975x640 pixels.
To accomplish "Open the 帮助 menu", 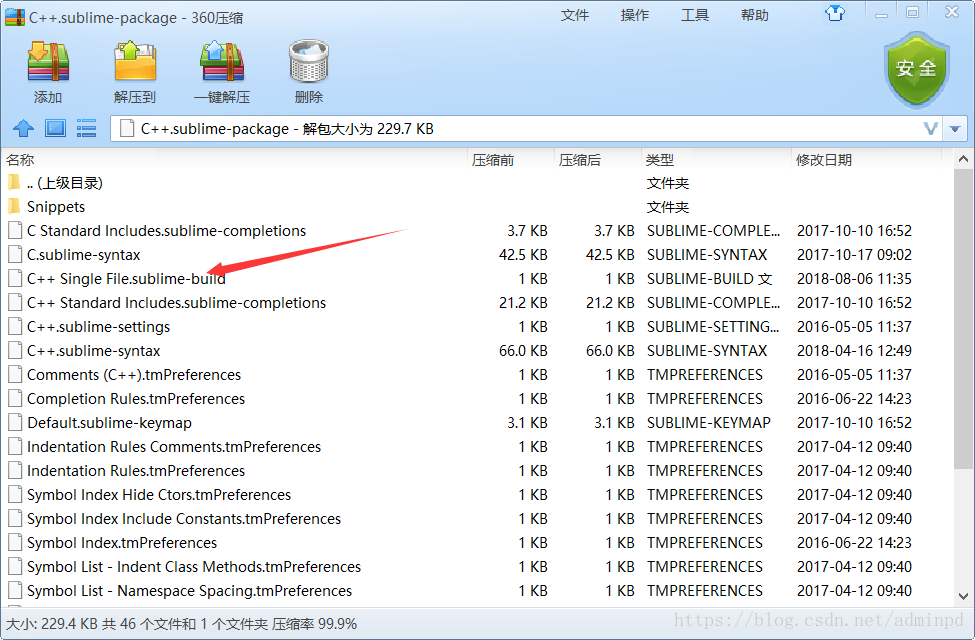I will (x=755, y=16).
